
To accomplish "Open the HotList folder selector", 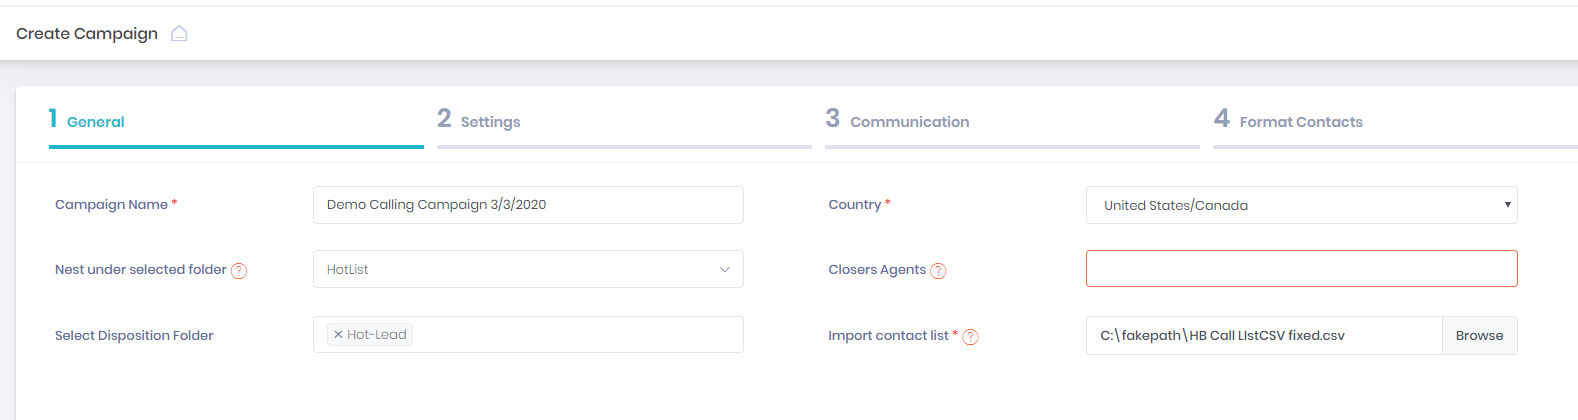I will (x=528, y=269).
